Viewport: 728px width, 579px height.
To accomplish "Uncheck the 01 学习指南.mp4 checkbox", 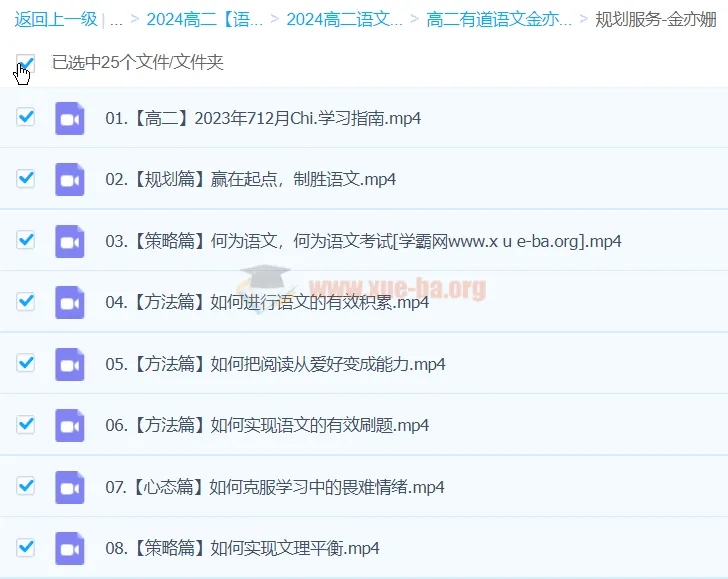I will [x=26, y=117].
